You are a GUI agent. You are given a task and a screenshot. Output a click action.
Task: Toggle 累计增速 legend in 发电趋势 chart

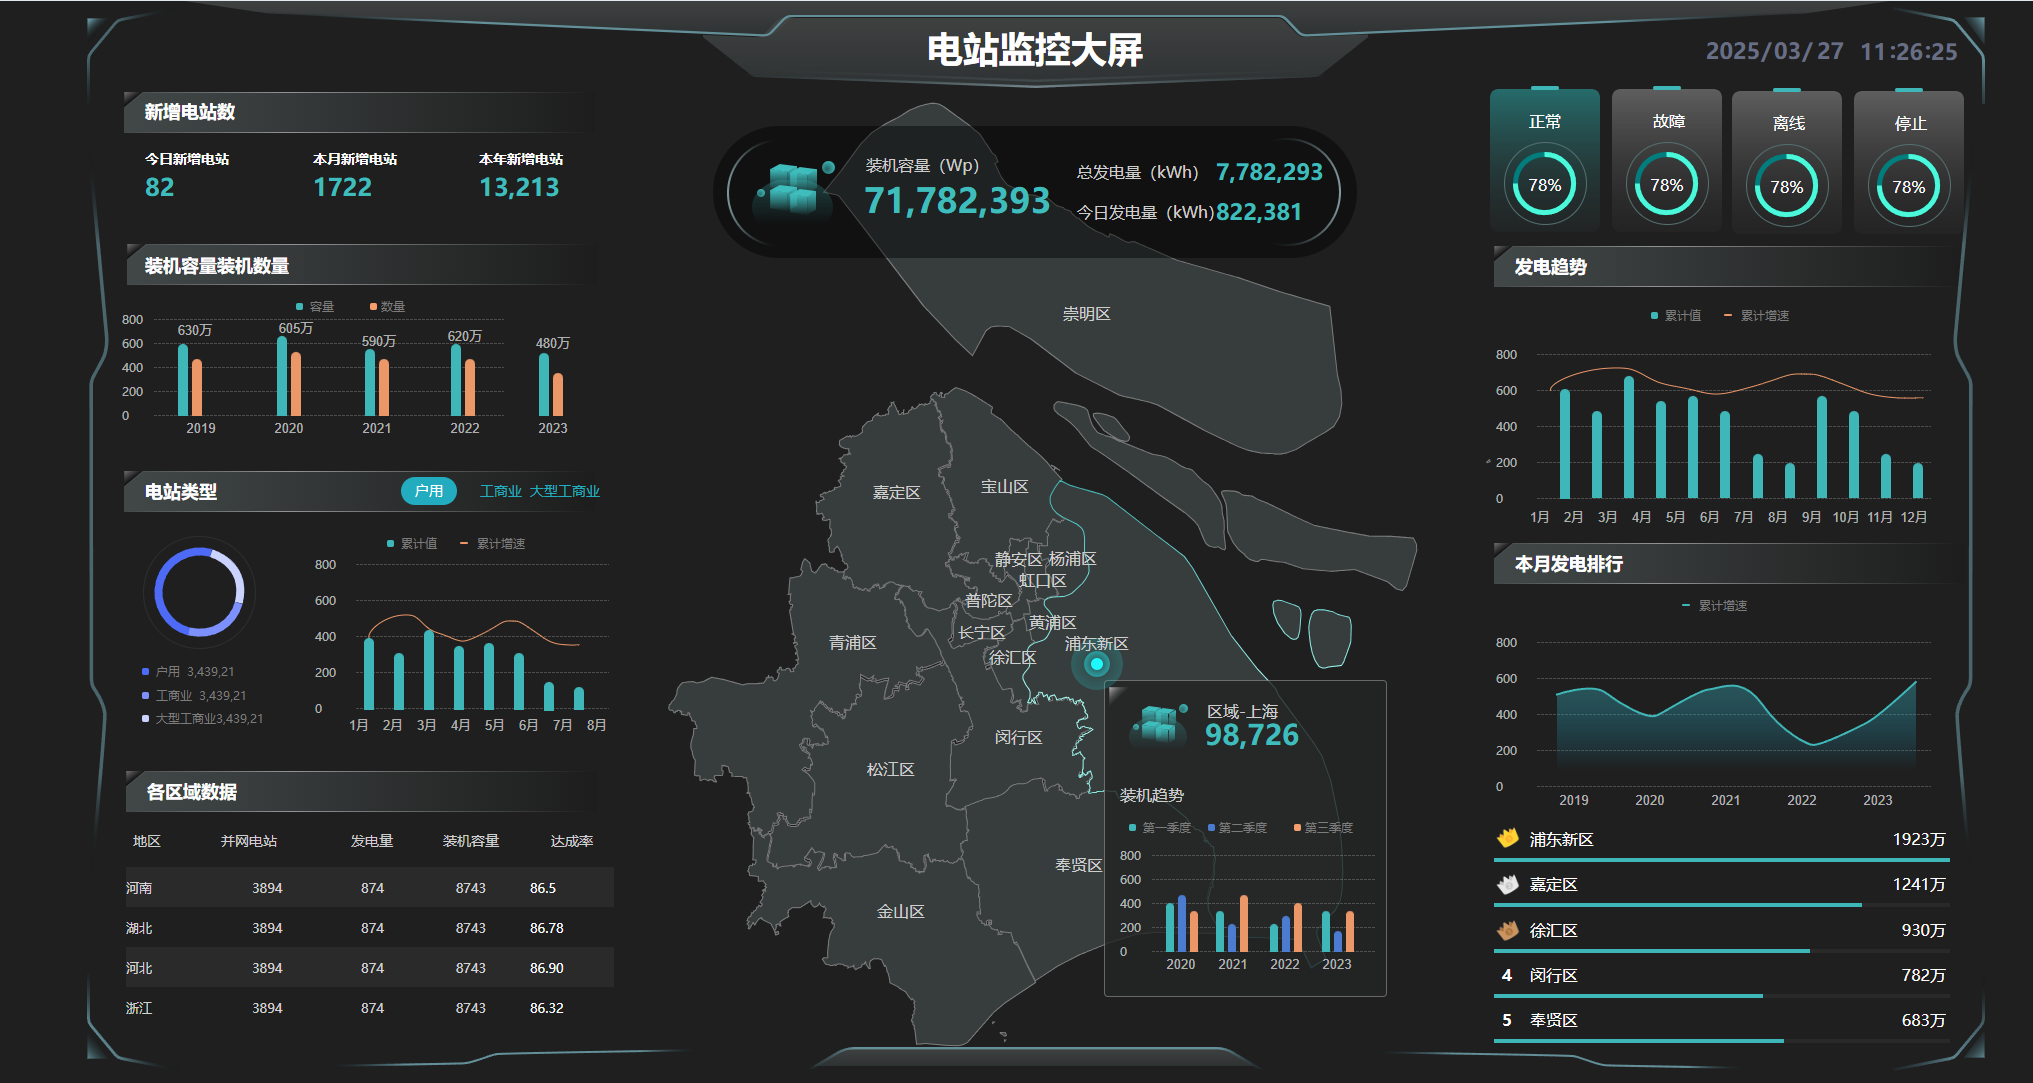pos(1756,316)
